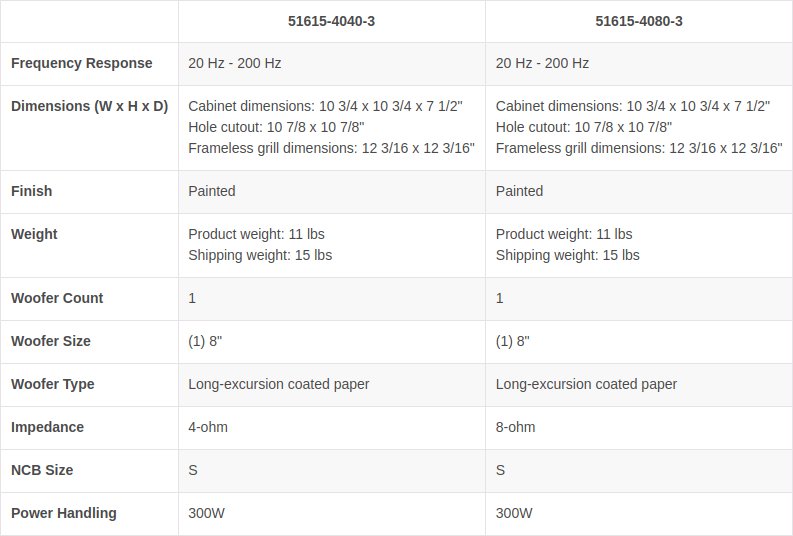Viewport: 793px width, 536px height.
Task: Click the 4-ohm impedance value
Action: (208, 427)
